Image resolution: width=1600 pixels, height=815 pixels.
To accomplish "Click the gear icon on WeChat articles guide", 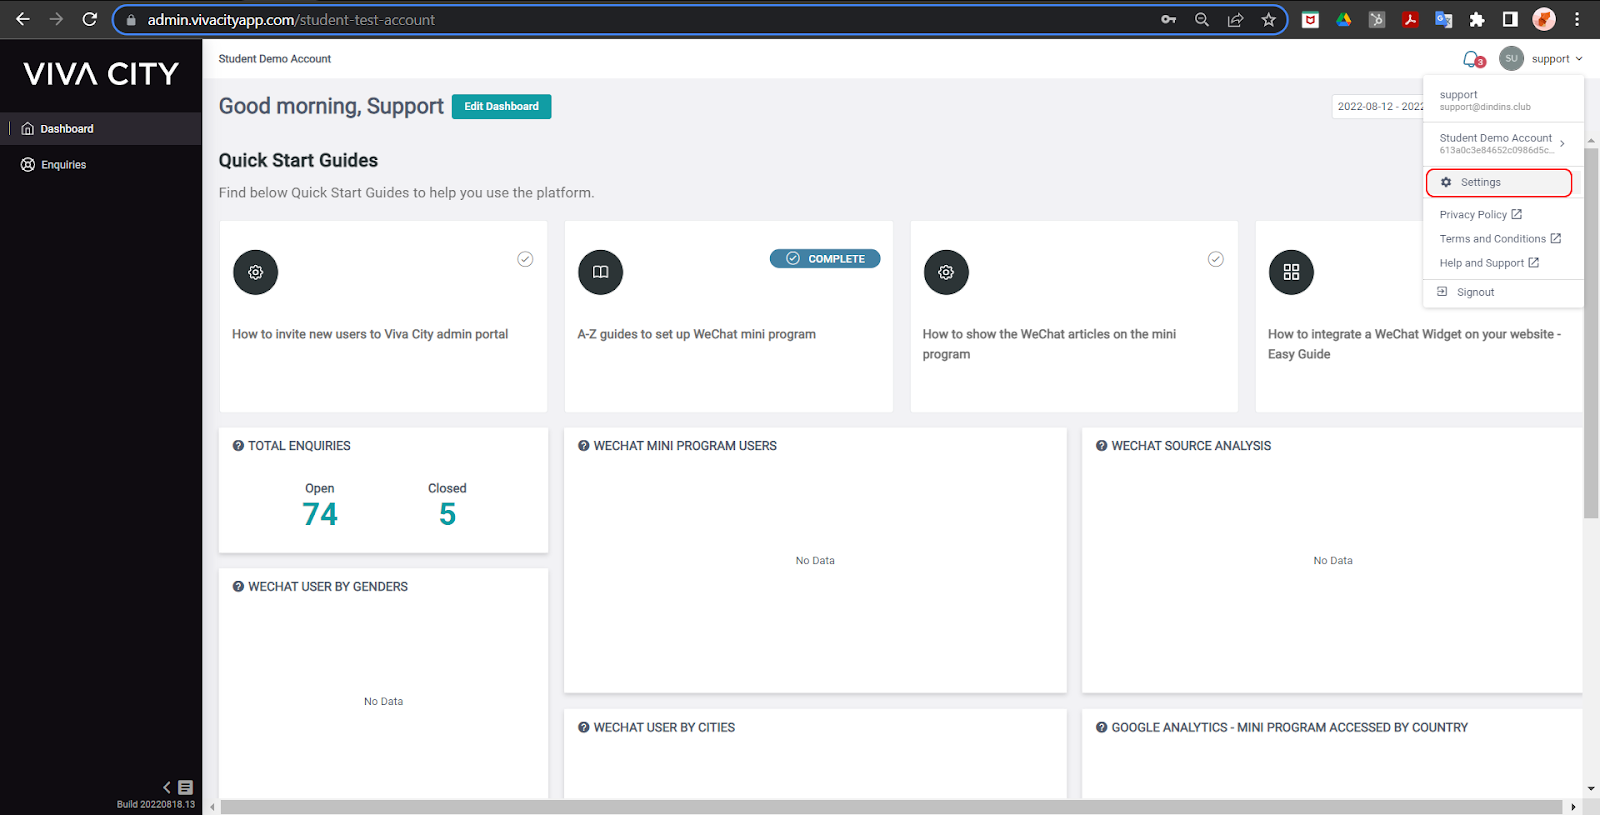I will tap(946, 272).
